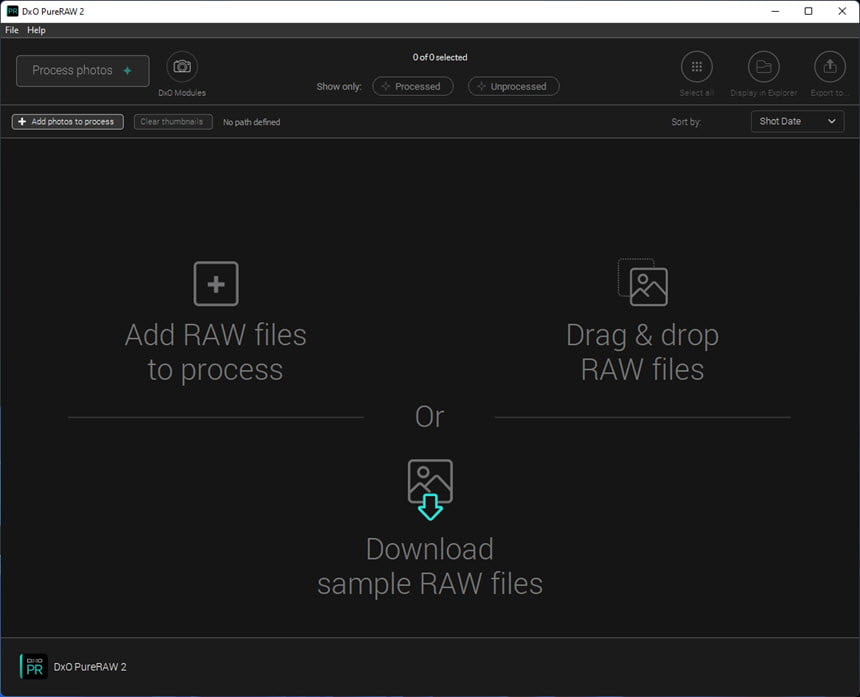860x697 pixels.
Task: Click the Process photos button
Action: tap(83, 71)
